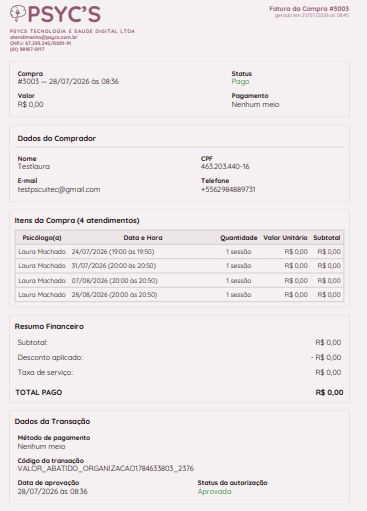Select the 28/08/2026 session row
367x511 pixels.
tap(179, 295)
